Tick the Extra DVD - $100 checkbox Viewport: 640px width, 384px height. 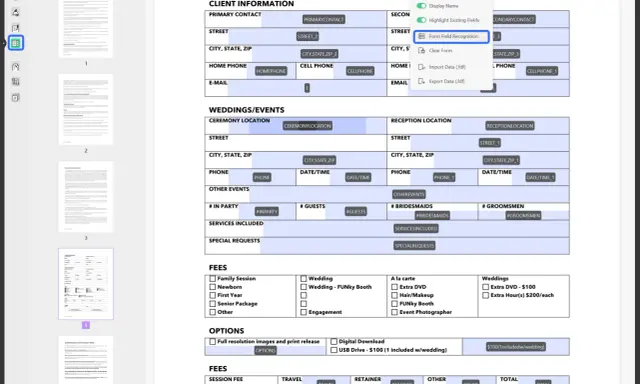(486, 287)
